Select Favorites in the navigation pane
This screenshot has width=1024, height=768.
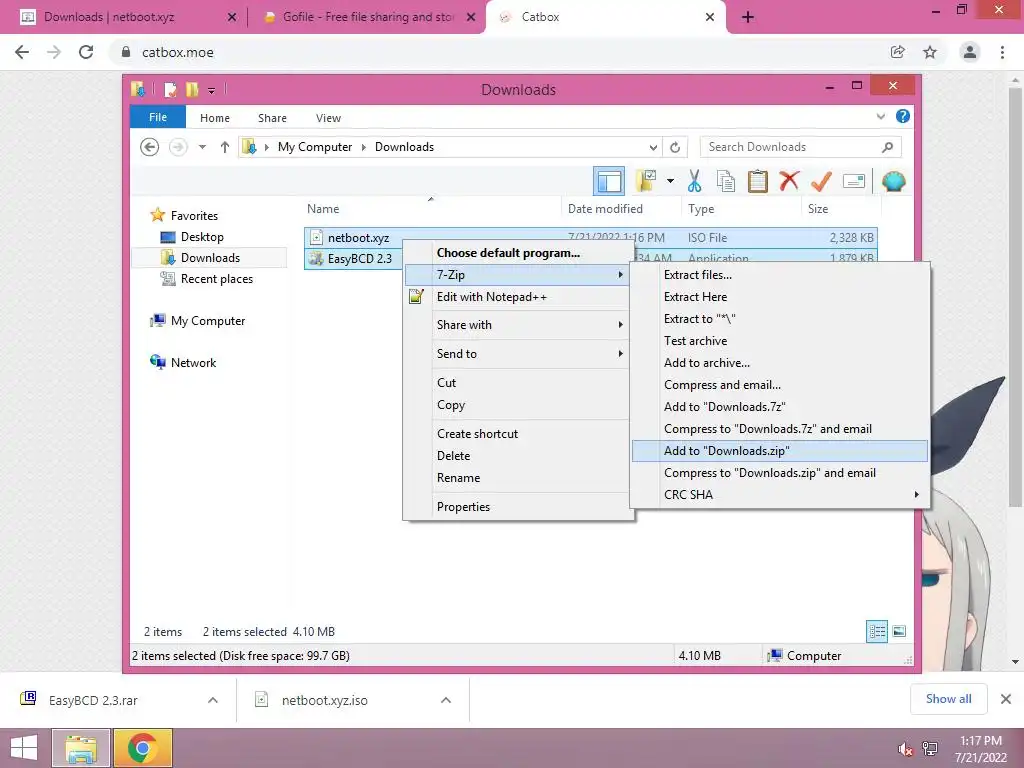coord(194,216)
